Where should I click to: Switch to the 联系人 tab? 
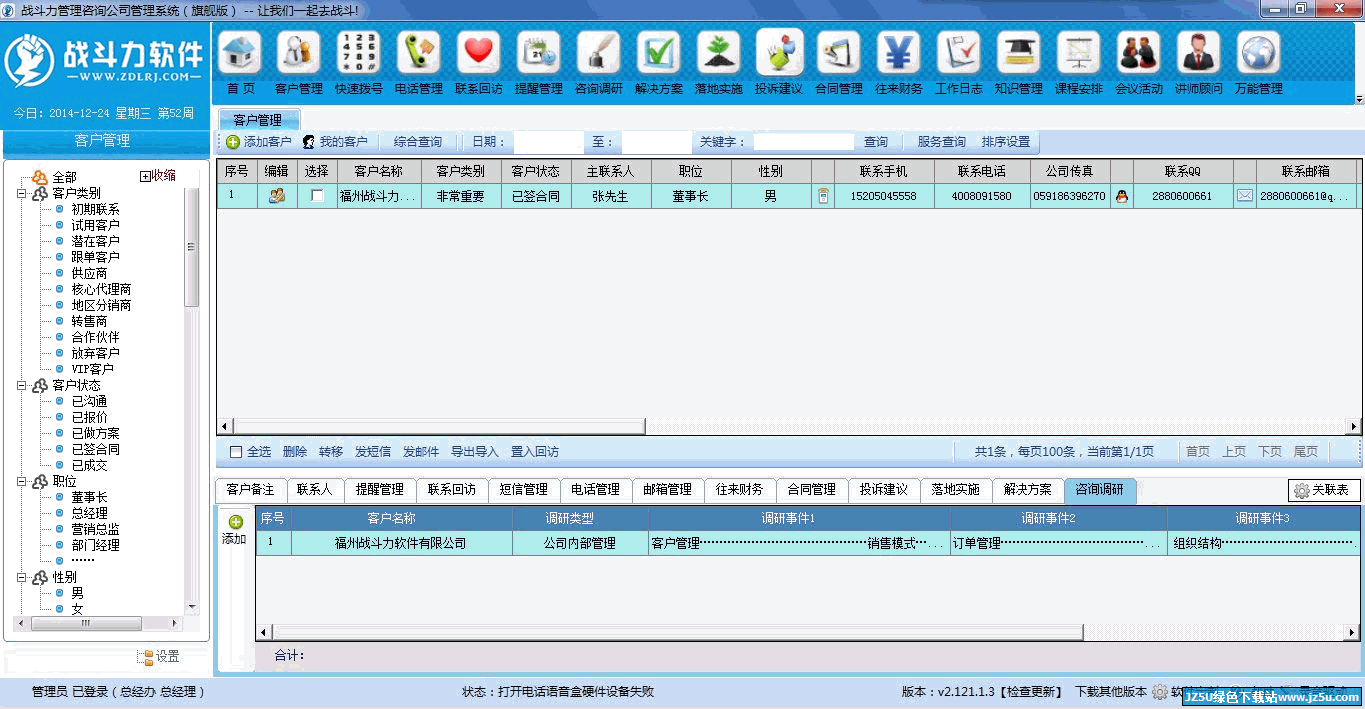click(314, 490)
